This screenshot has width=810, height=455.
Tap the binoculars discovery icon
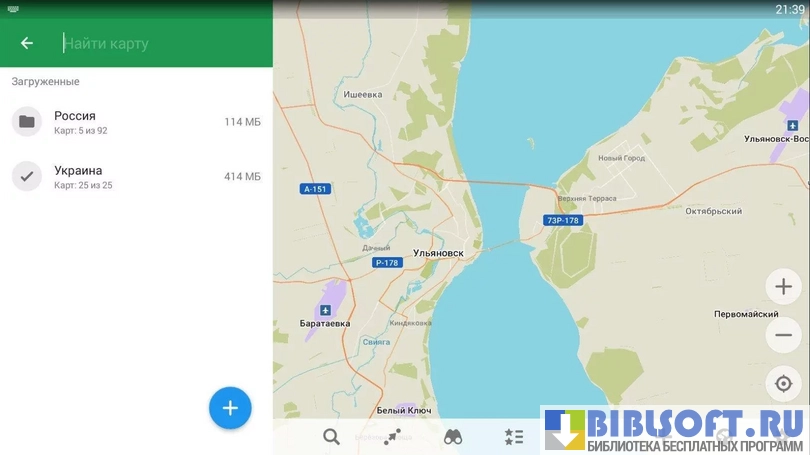[453, 436]
